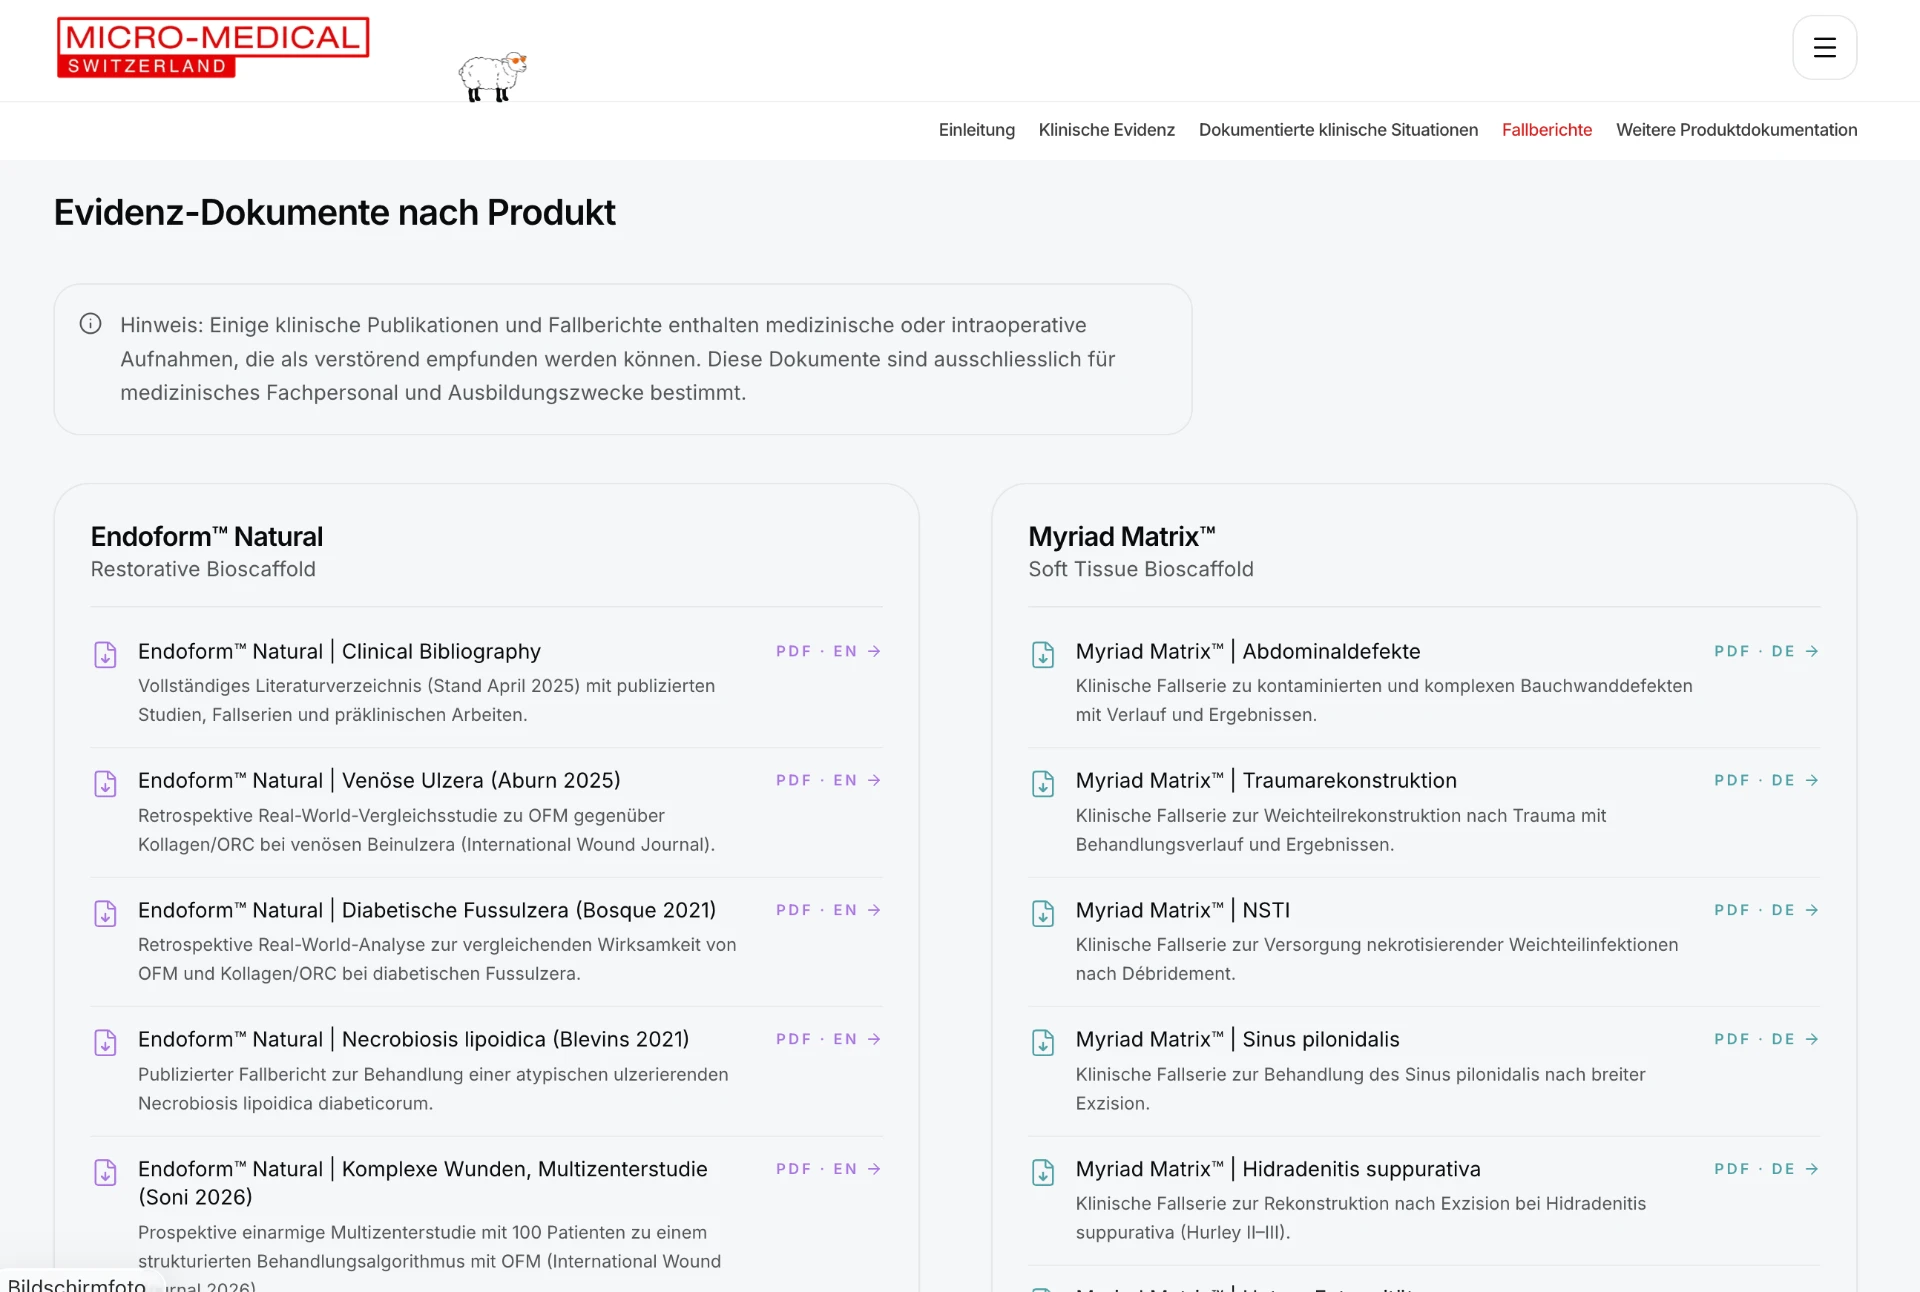The image size is (1920, 1292).
Task: Click description about 'kontaminierten und komplexen Bauchwanddefekten'
Action: pyautogui.click(x=1384, y=700)
